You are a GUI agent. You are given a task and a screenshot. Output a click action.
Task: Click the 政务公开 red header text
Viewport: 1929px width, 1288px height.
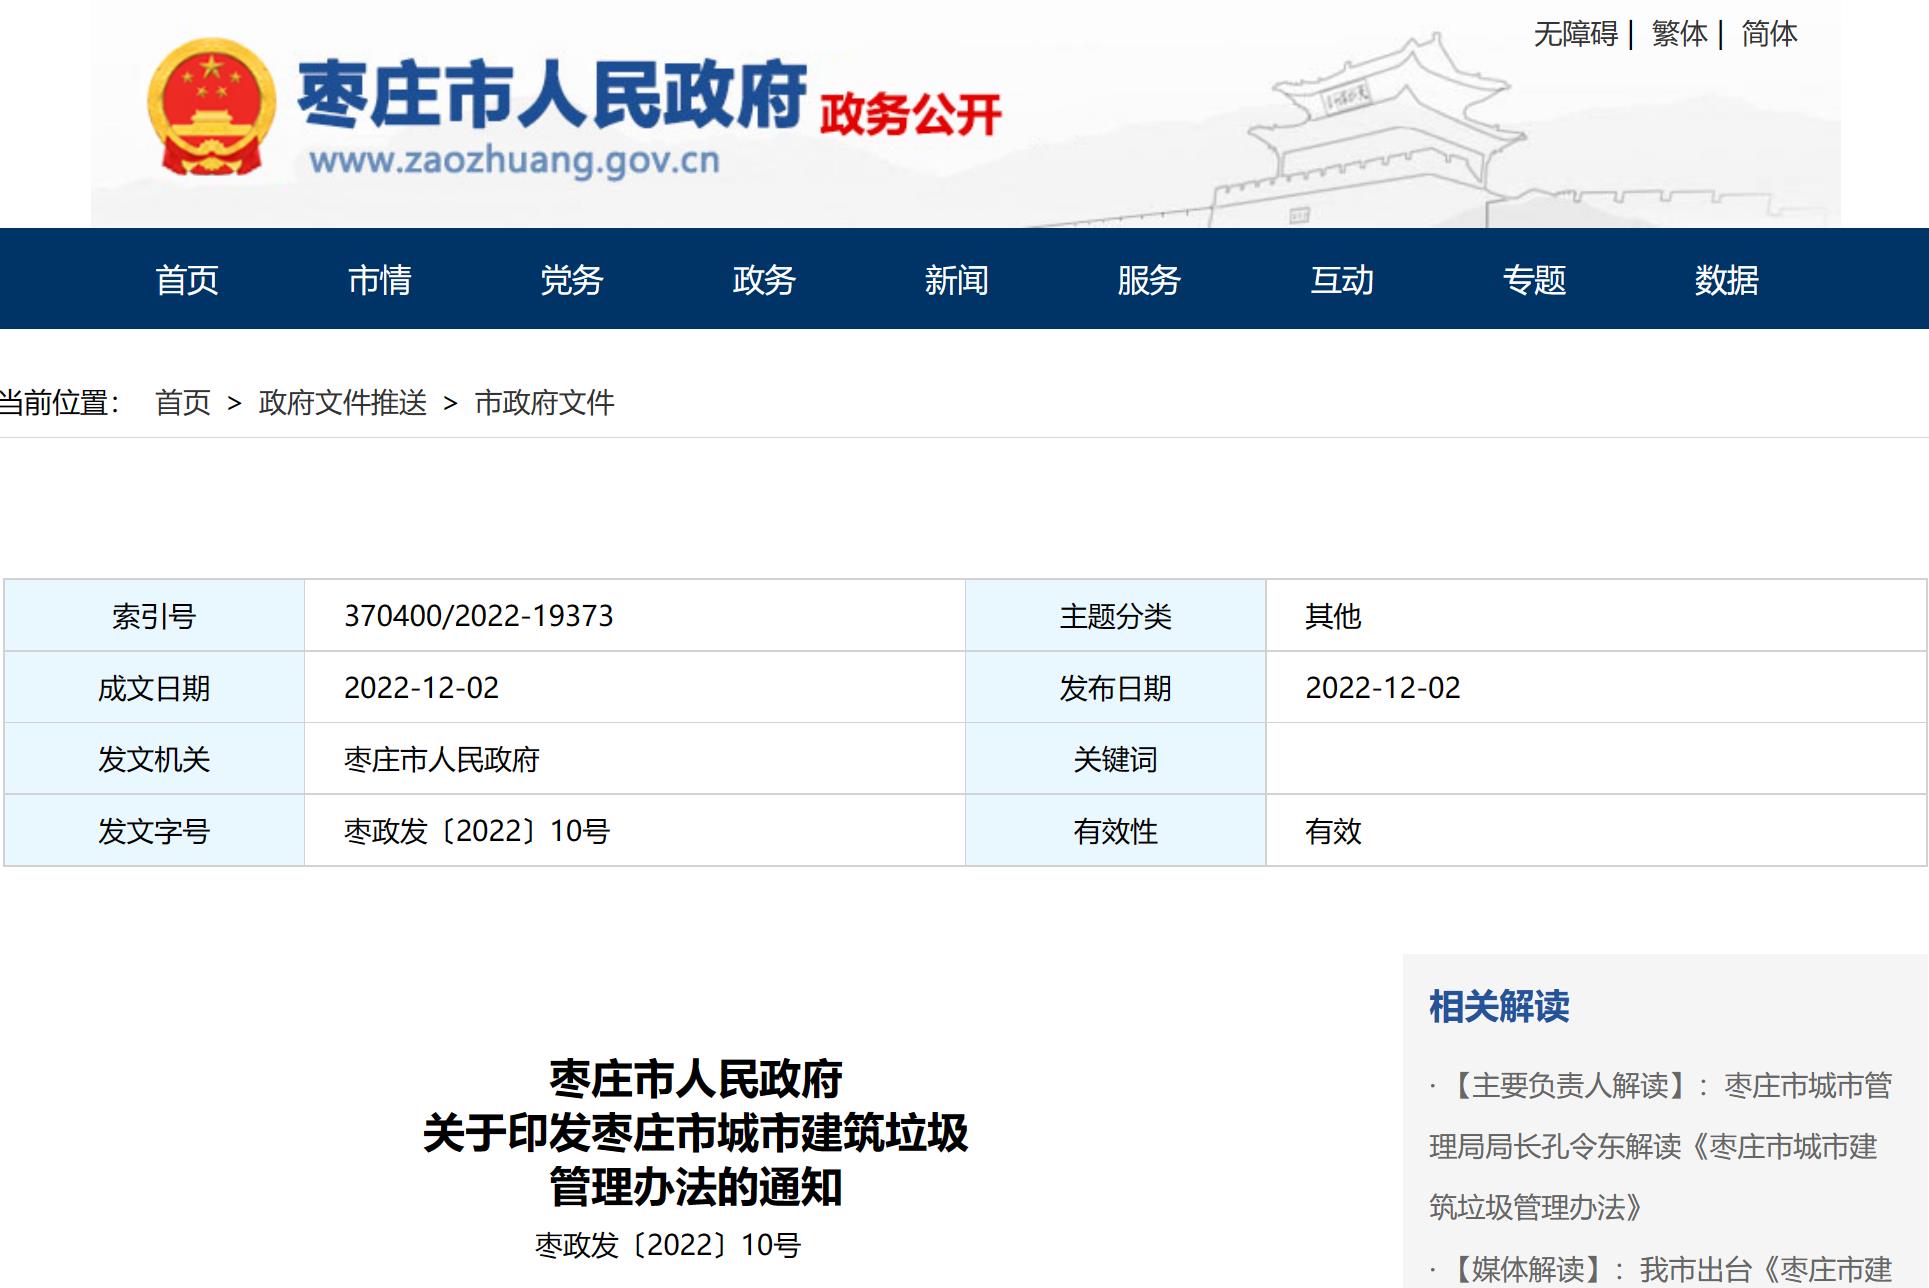click(x=910, y=114)
